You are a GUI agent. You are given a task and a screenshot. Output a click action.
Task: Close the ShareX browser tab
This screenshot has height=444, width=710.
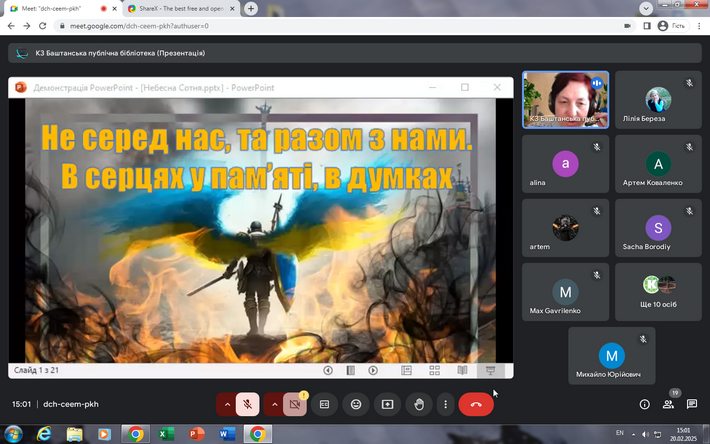[233, 9]
